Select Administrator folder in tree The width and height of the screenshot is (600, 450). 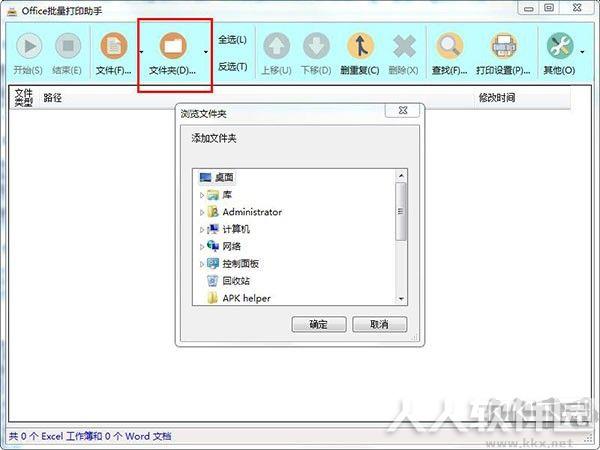pyautogui.click(x=245, y=212)
